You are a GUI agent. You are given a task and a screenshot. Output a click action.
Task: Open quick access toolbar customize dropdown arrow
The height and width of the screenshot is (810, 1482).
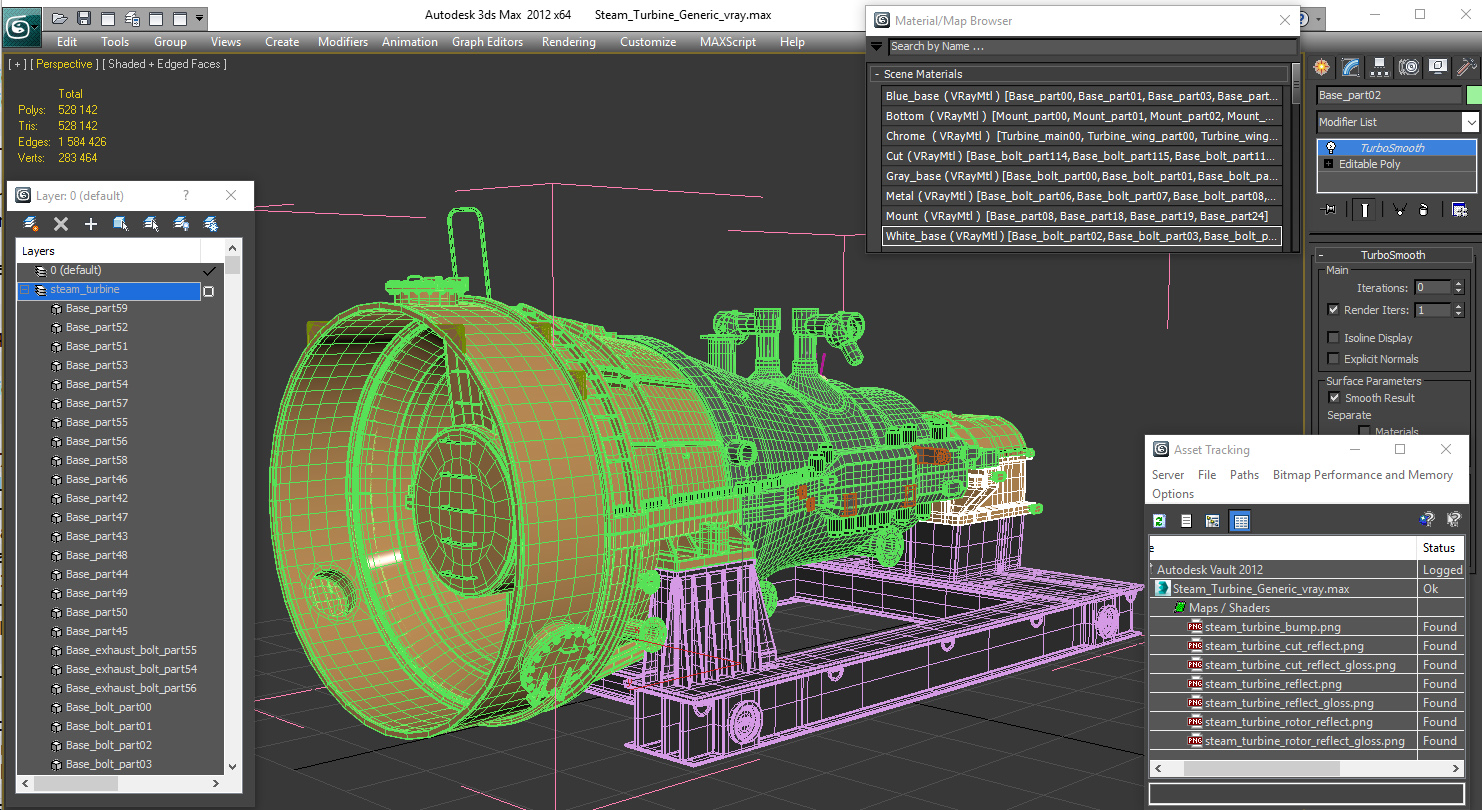tap(200, 18)
